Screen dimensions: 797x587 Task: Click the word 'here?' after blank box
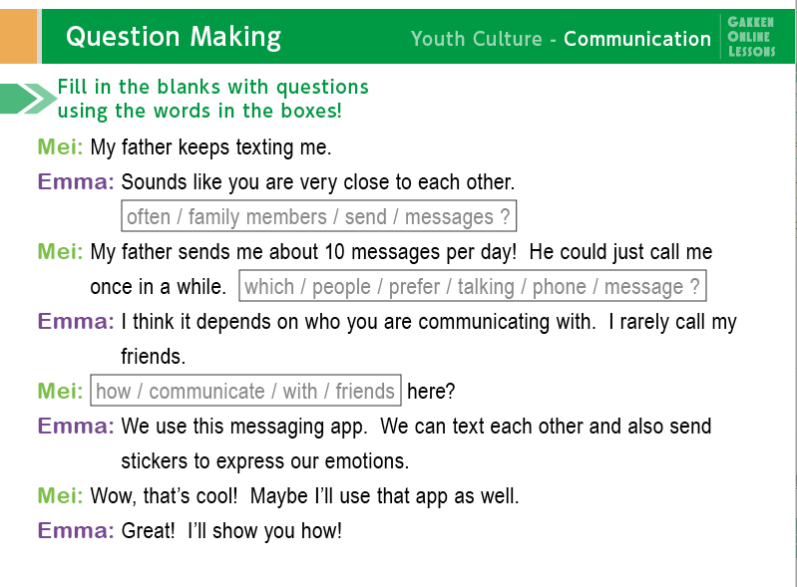[431, 391]
